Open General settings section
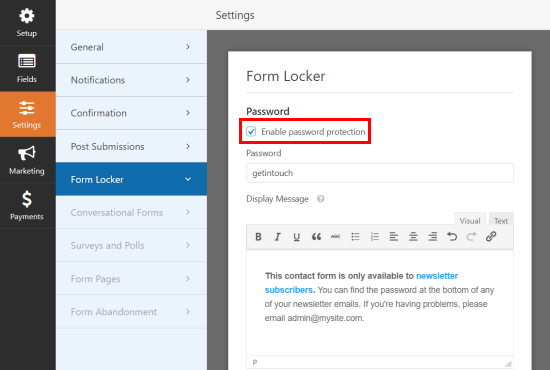 [x=132, y=47]
